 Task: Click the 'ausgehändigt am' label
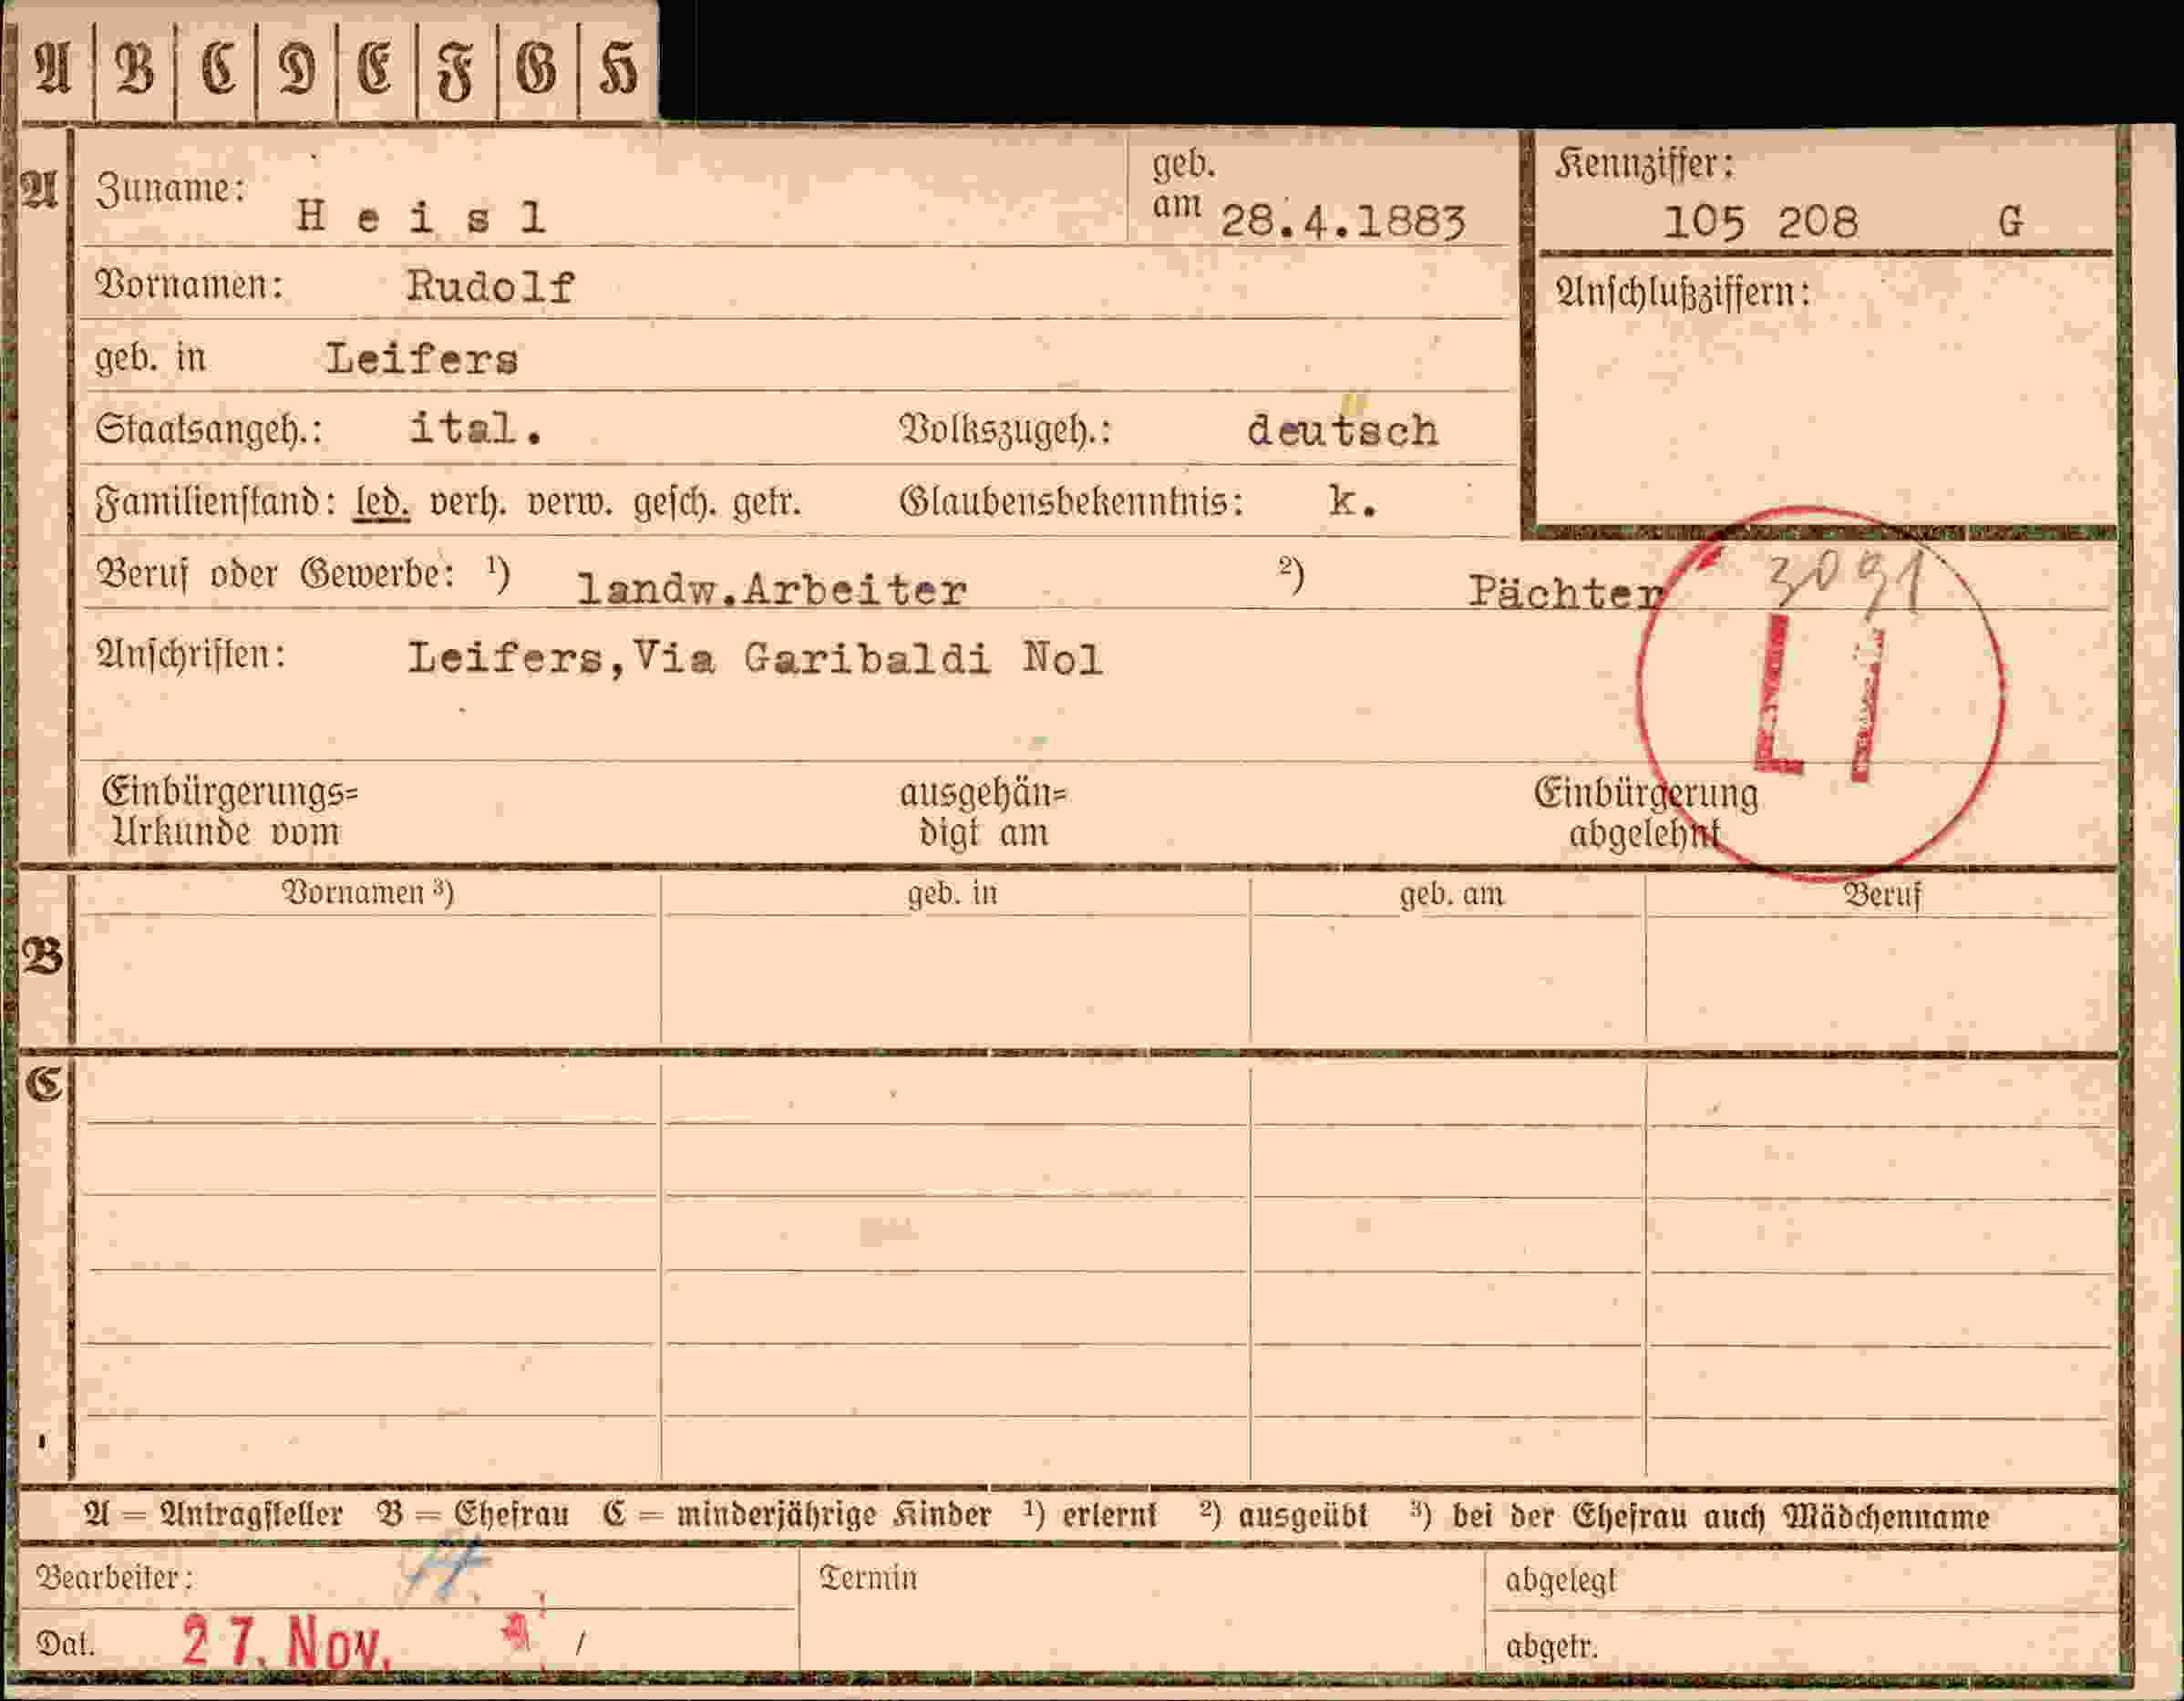pyautogui.click(x=983, y=813)
